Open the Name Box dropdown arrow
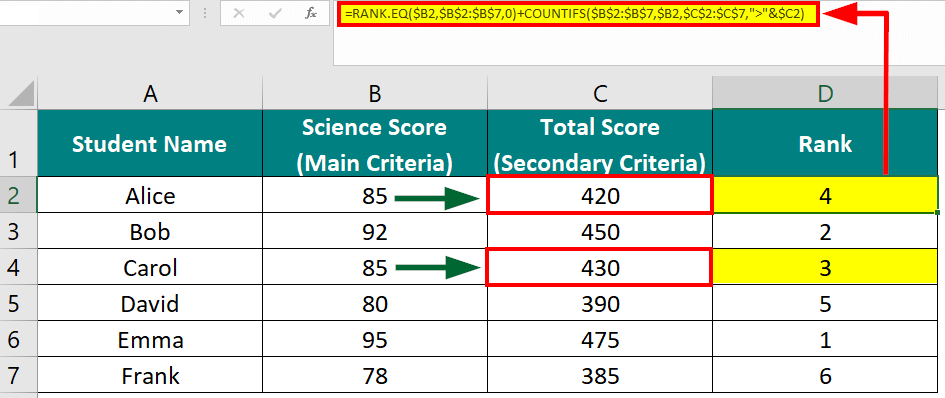The width and height of the screenshot is (945, 398). [x=179, y=12]
